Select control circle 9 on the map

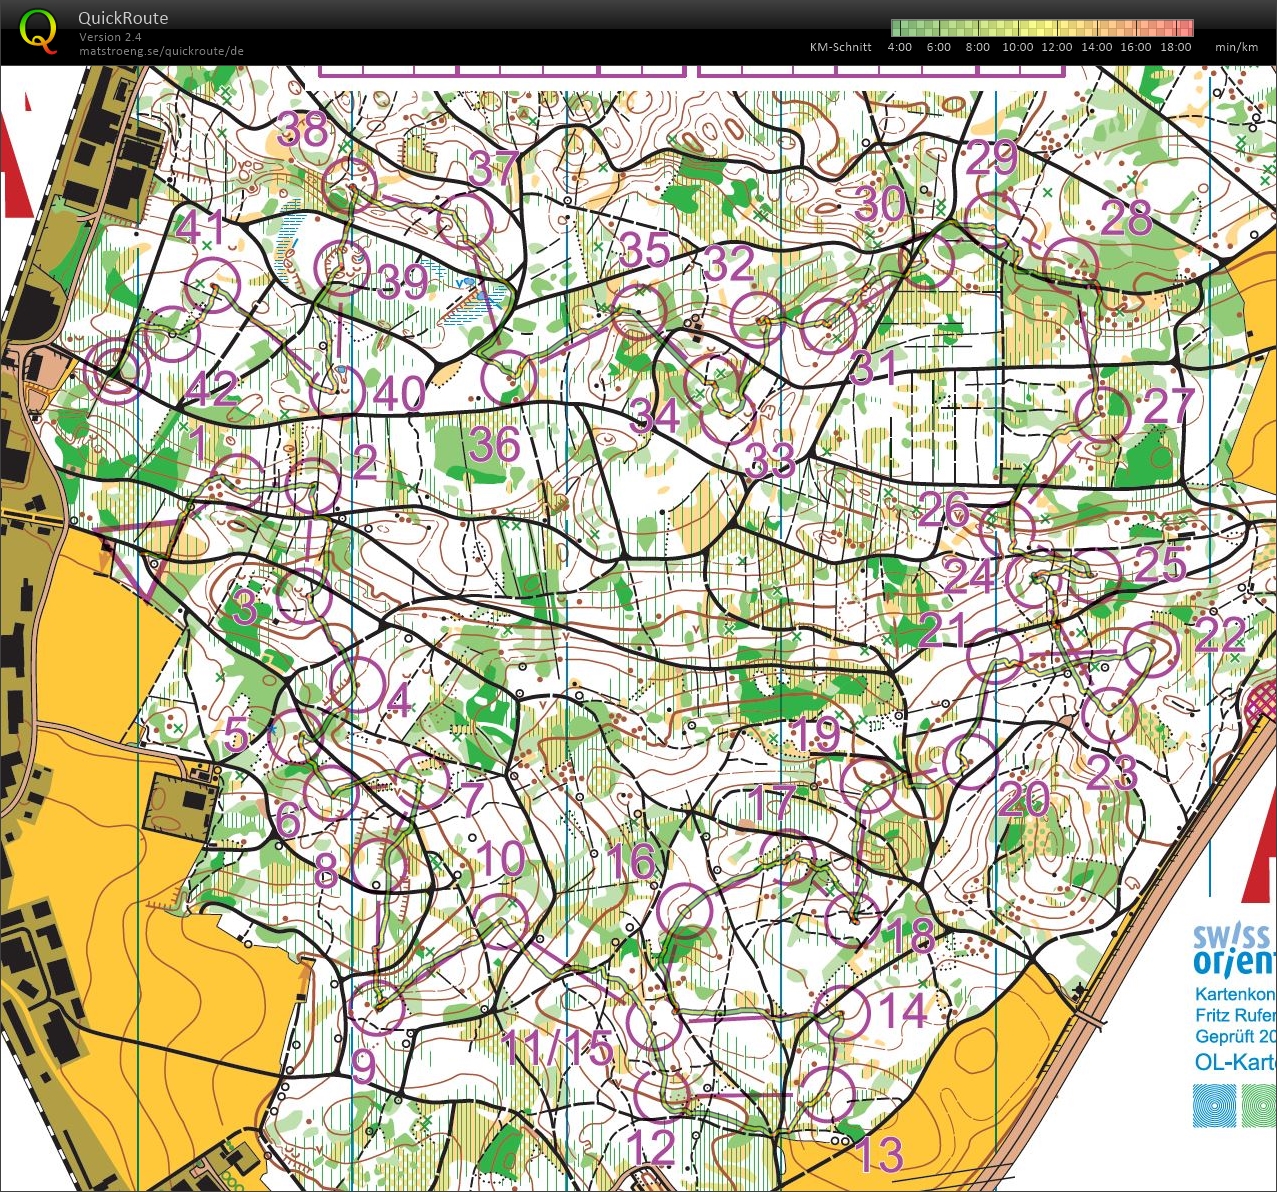(378, 1007)
